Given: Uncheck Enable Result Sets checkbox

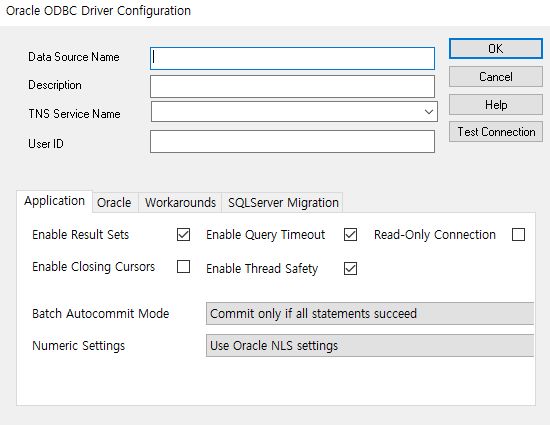Looking at the screenshot, I should [183, 235].
